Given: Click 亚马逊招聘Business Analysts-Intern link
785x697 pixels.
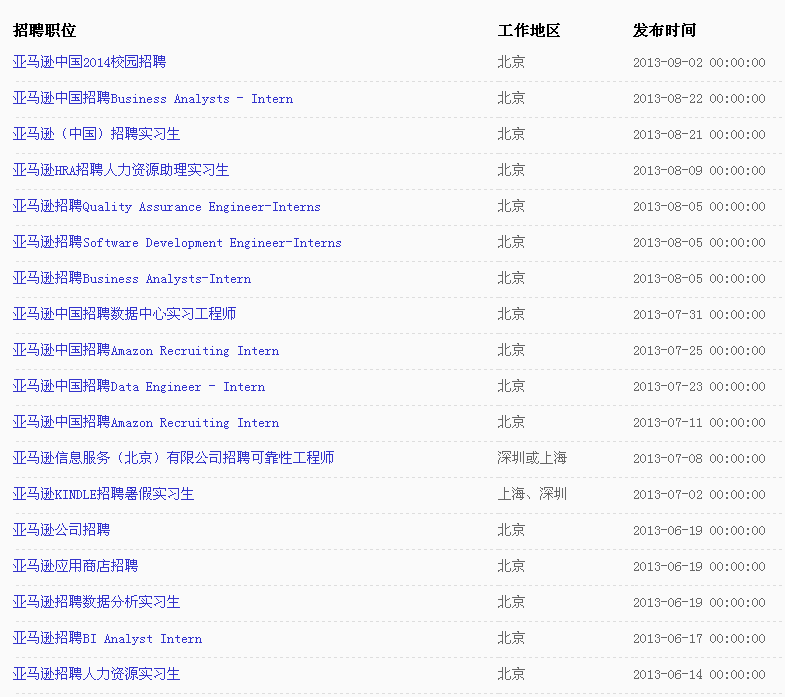Looking at the screenshot, I should point(132,278).
